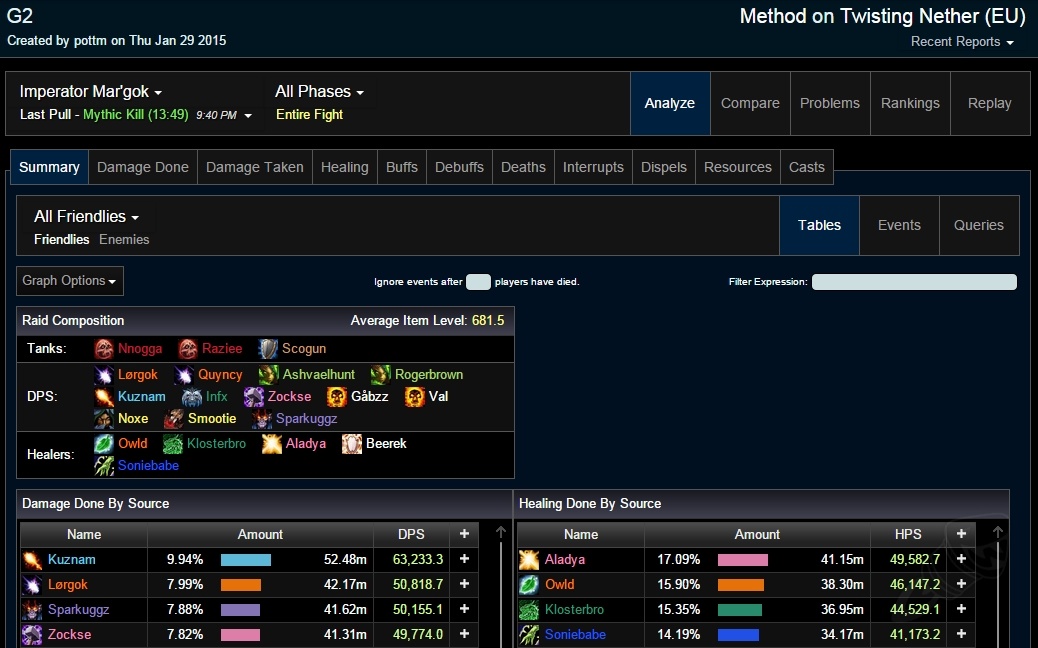Open Lørgok's player link in damage table

(68, 585)
